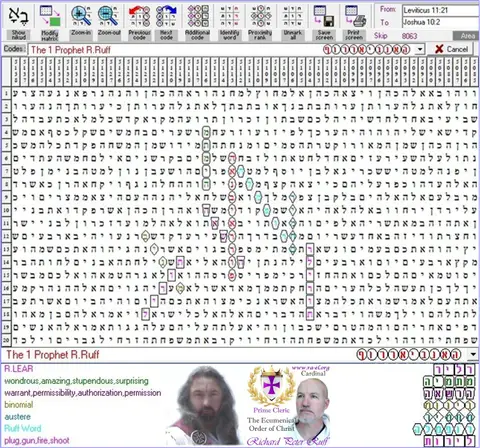Click the bald man portrait photo

click(312, 409)
